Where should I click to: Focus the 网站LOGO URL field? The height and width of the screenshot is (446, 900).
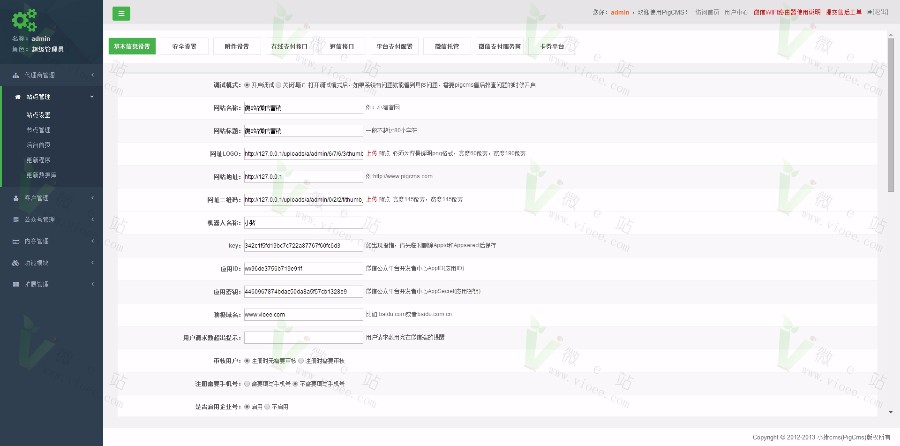pyautogui.click(x=304, y=154)
